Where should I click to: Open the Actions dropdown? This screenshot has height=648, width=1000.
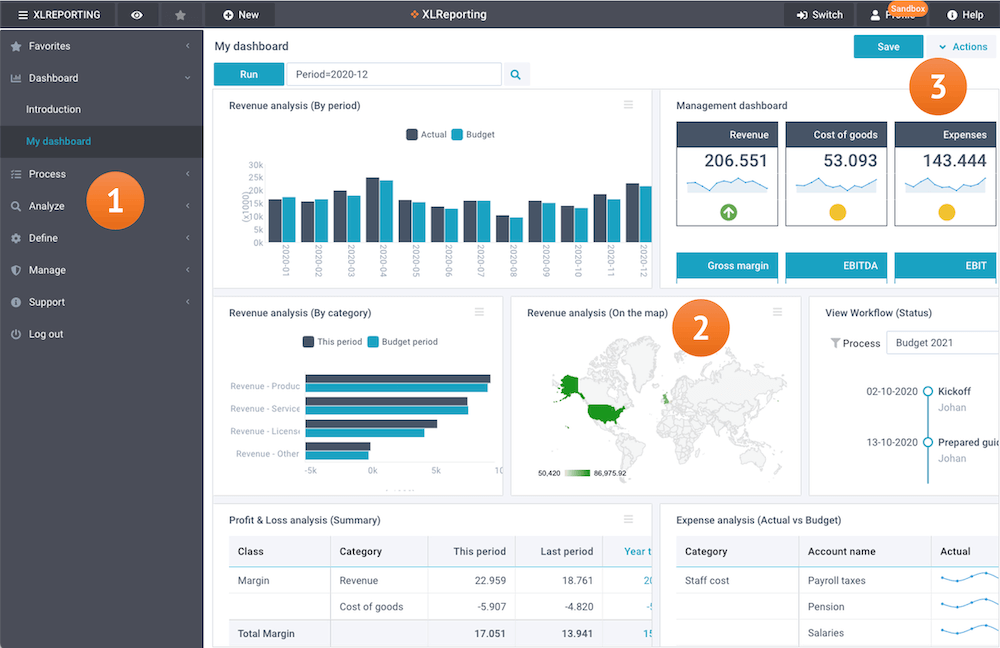coord(962,47)
